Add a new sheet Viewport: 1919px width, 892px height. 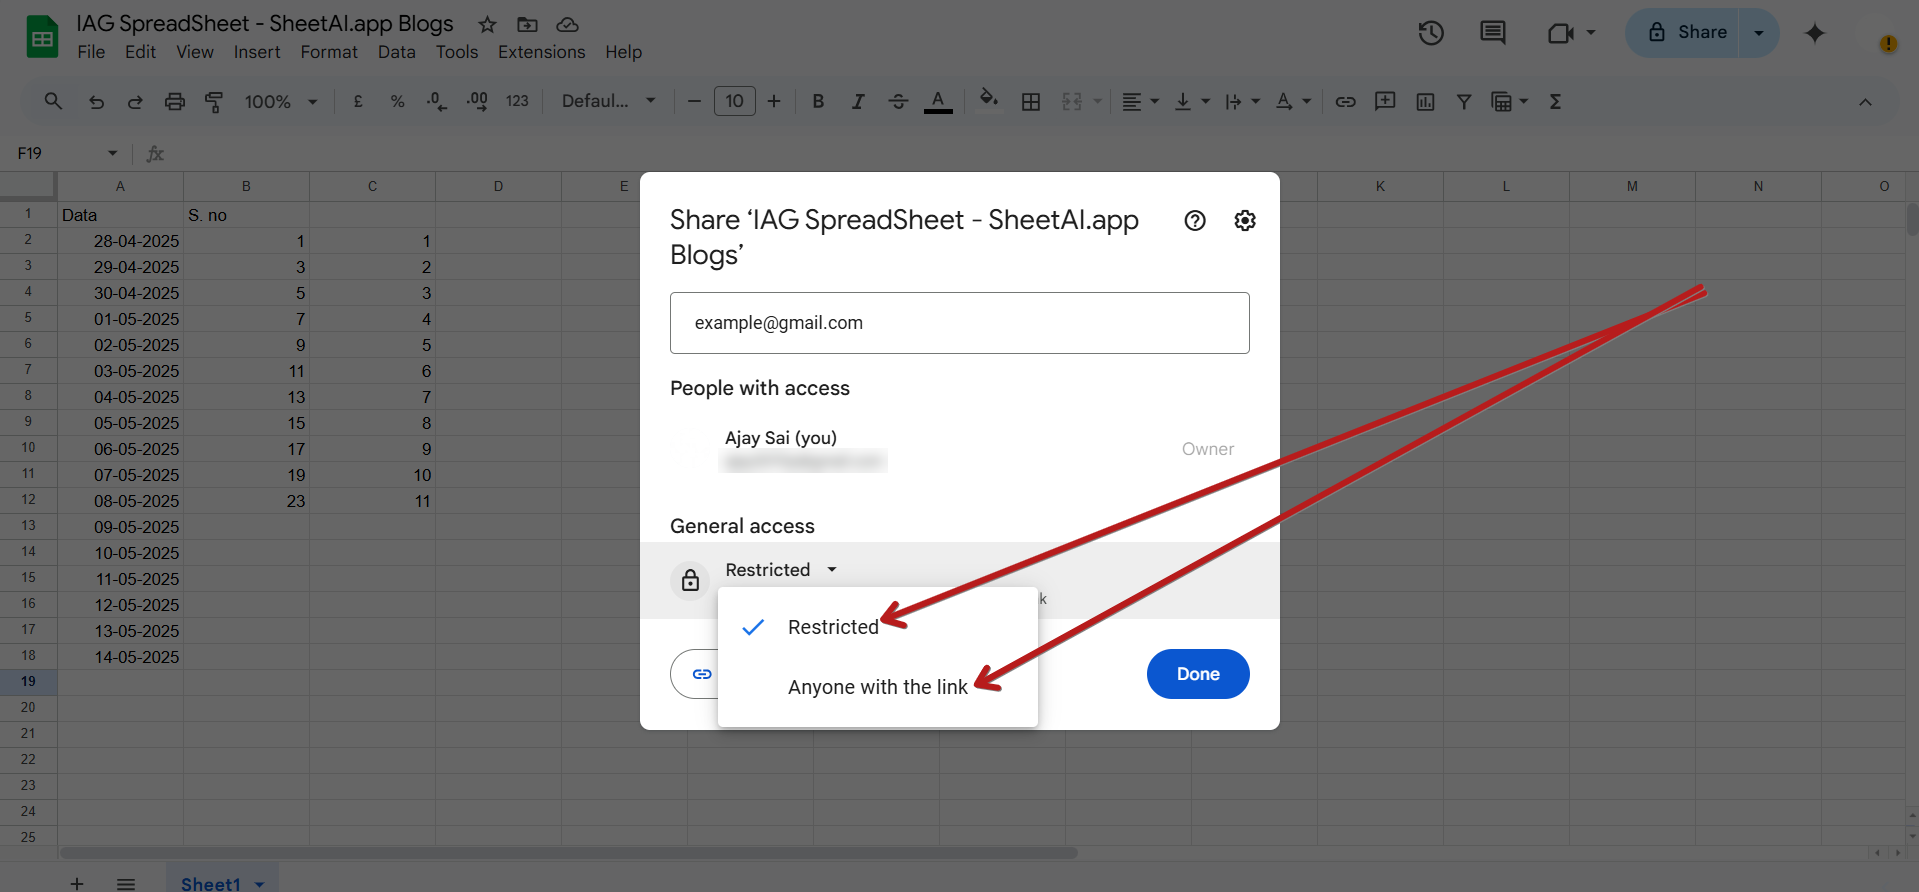[77, 884]
